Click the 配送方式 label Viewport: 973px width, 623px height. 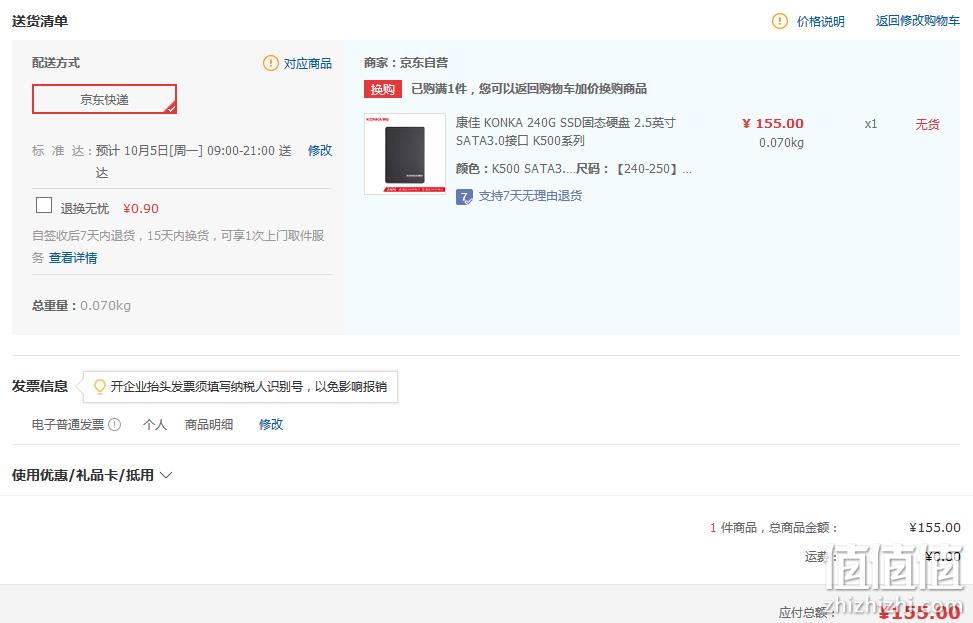click(56, 63)
